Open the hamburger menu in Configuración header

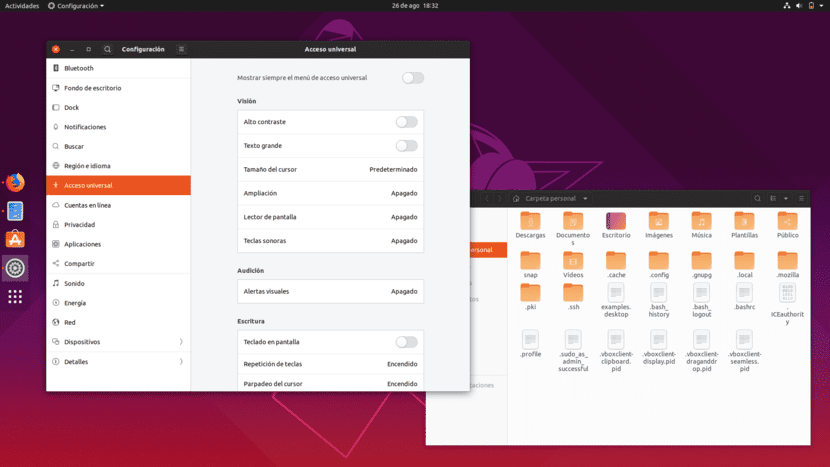point(181,49)
